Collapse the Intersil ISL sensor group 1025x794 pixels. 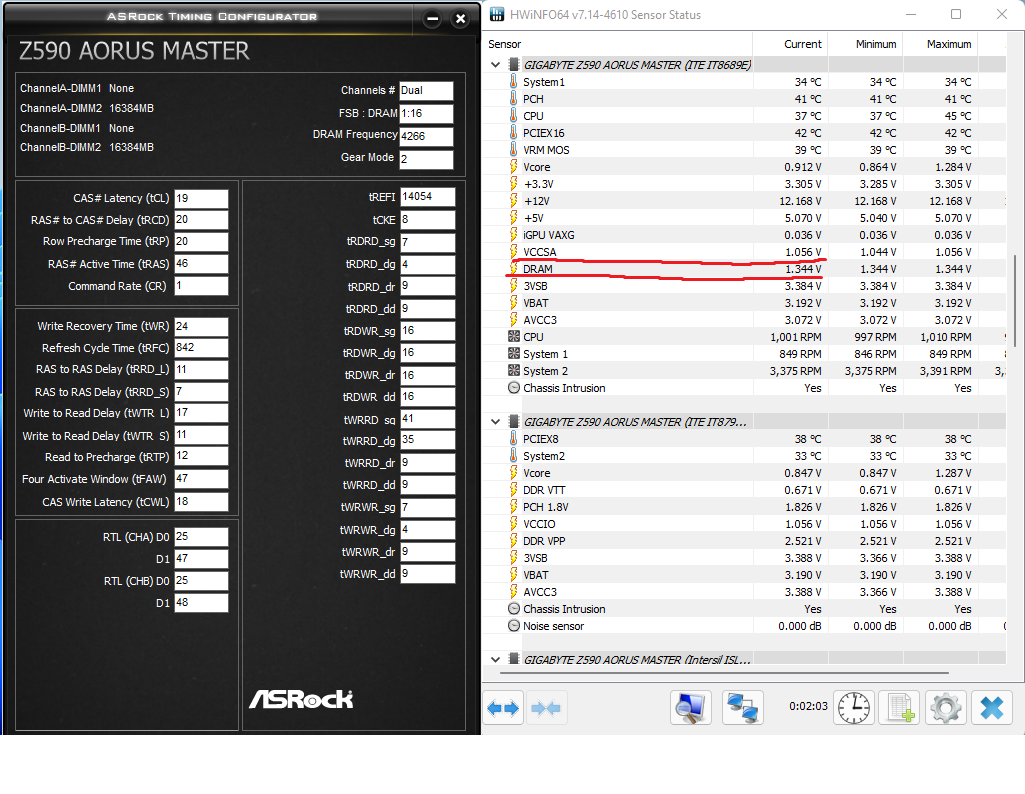click(x=496, y=659)
